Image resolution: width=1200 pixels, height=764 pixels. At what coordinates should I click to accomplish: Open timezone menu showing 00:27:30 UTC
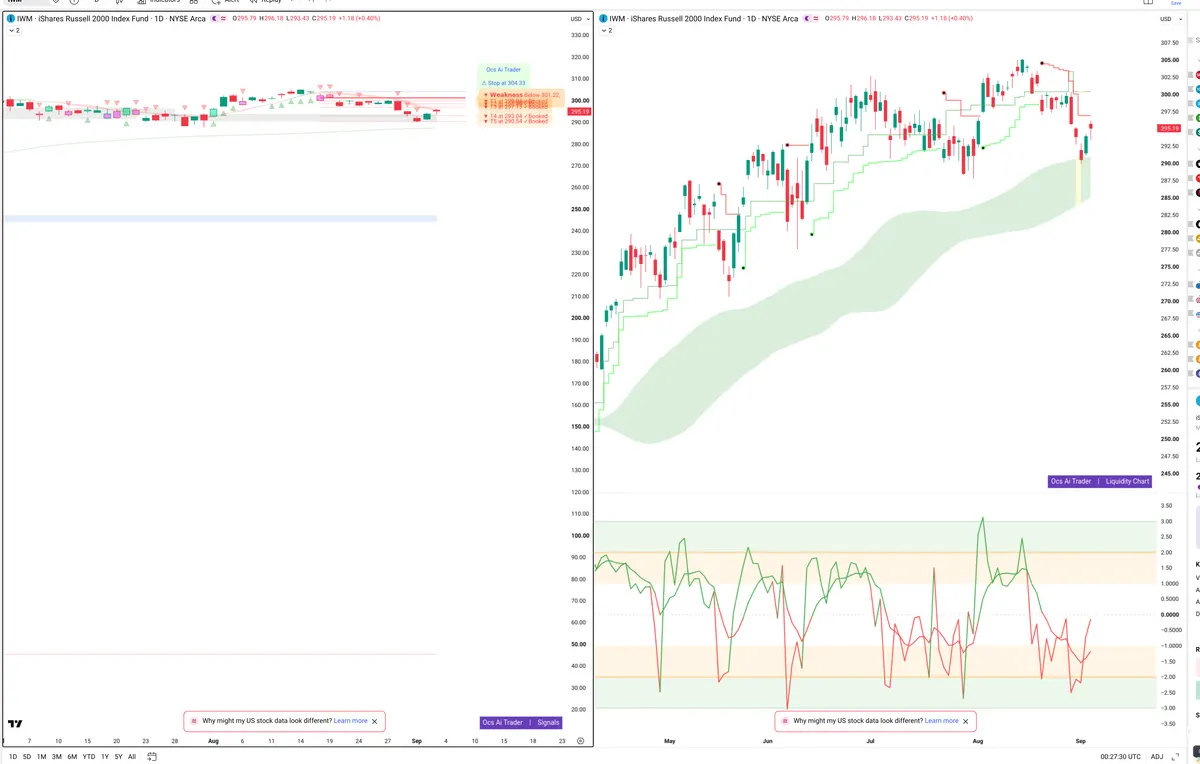[1120, 757]
